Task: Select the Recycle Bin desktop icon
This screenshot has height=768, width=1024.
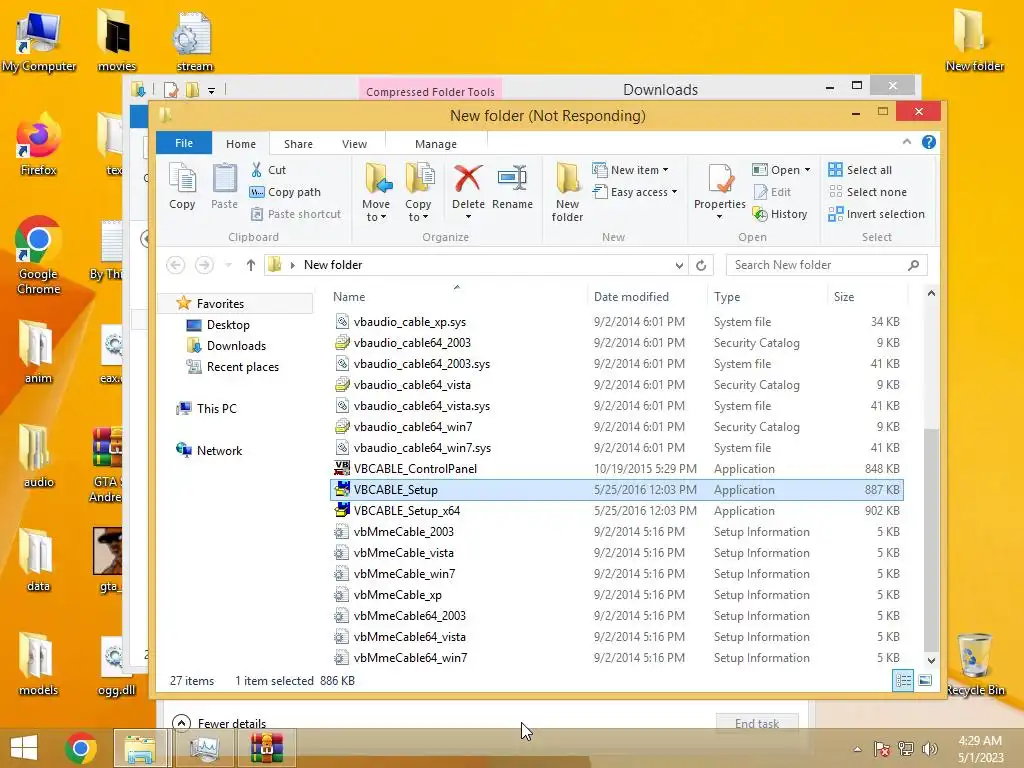Action: click(975, 664)
